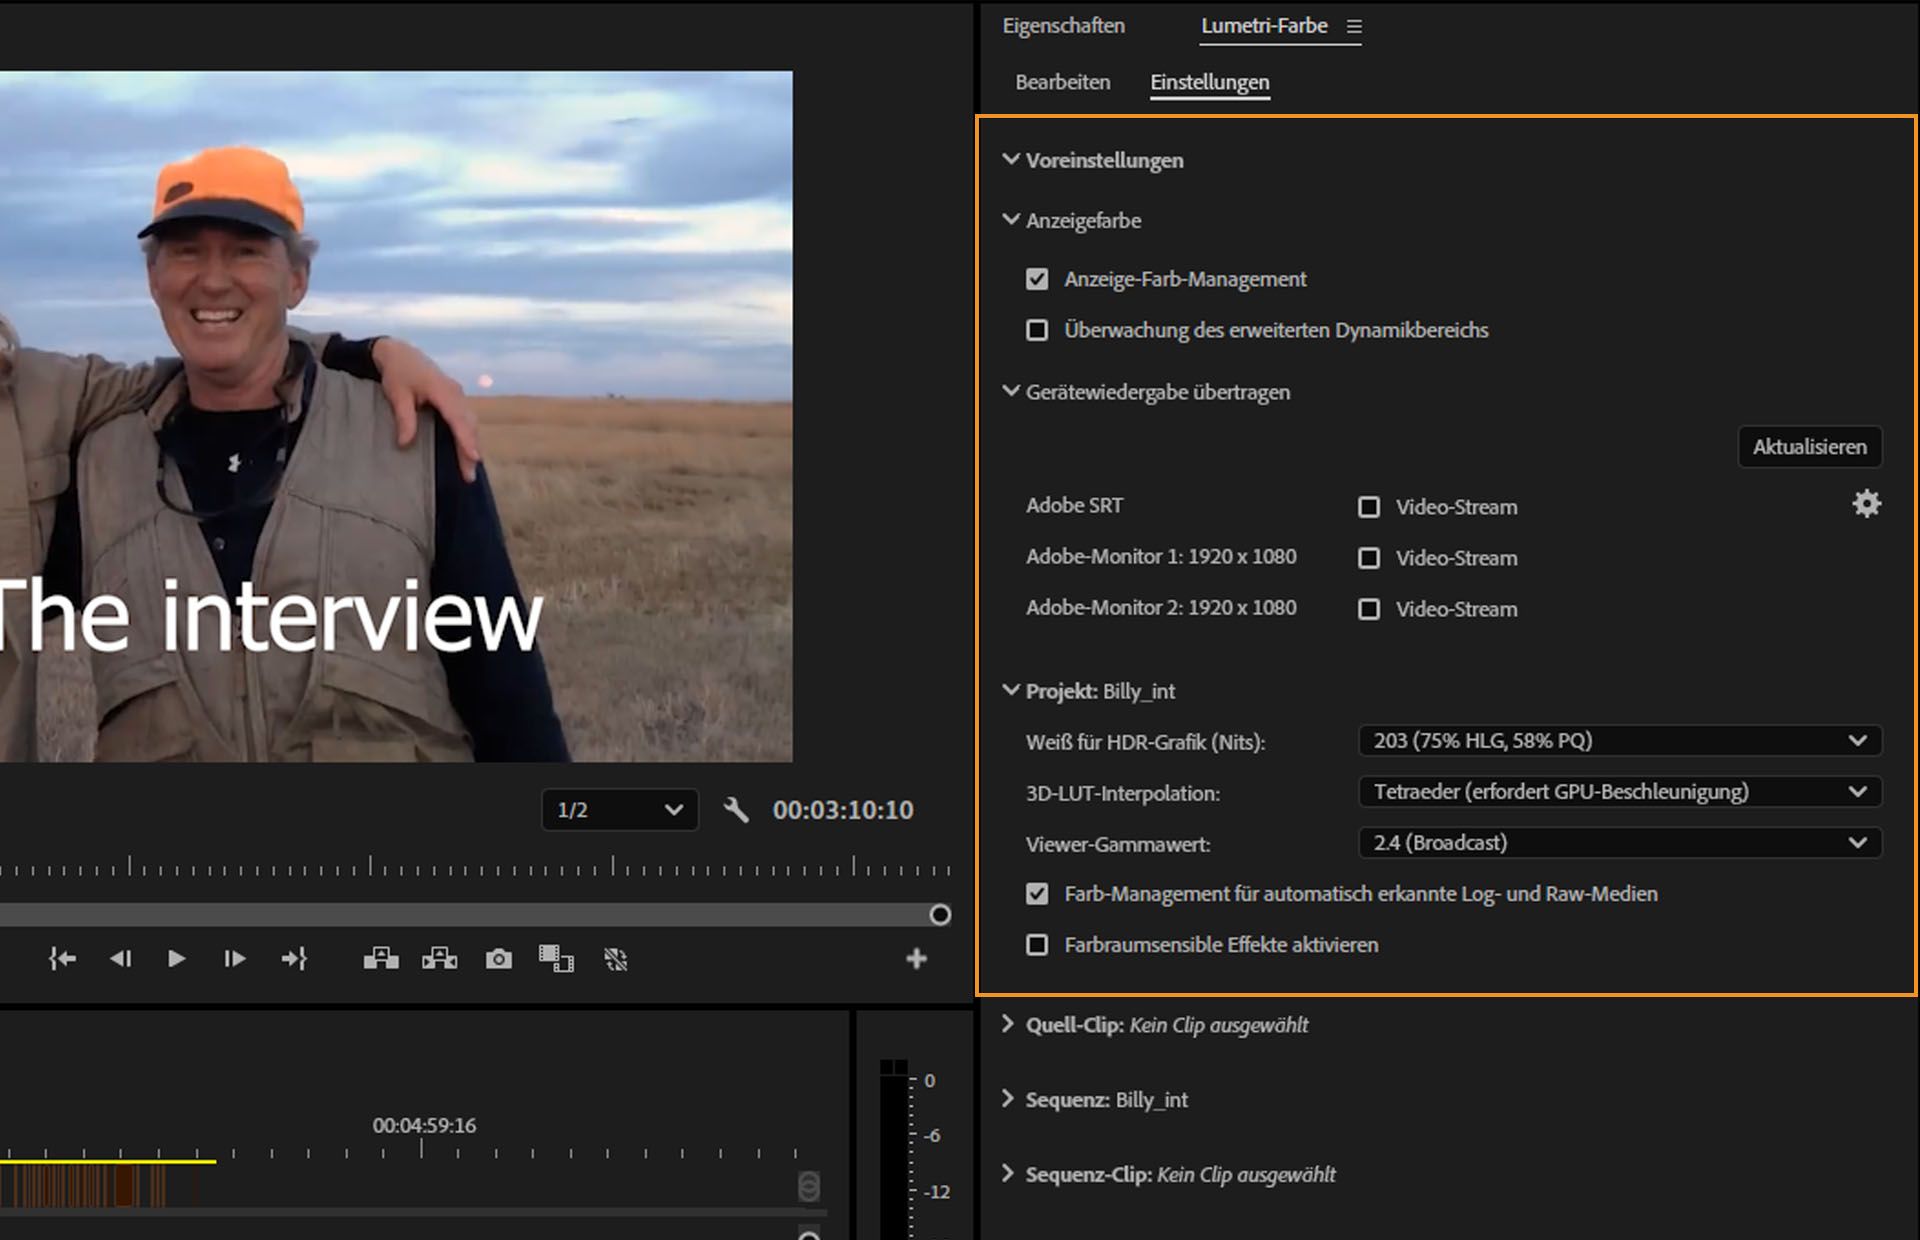Click the Aktualisieren button

coord(1808,447)
